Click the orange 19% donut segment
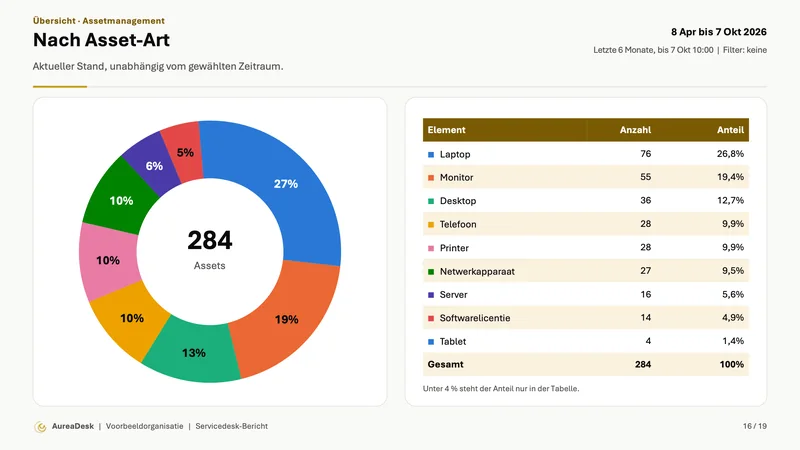800x450 pixels. coord(286,319)
